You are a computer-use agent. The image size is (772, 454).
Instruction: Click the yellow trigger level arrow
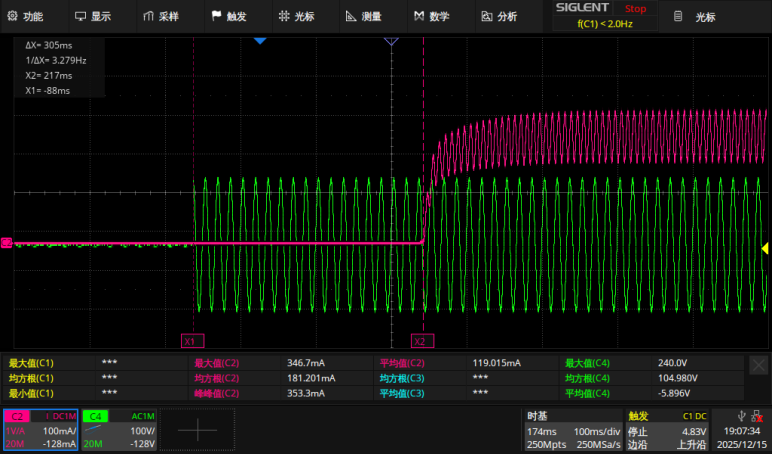point(765,249)
